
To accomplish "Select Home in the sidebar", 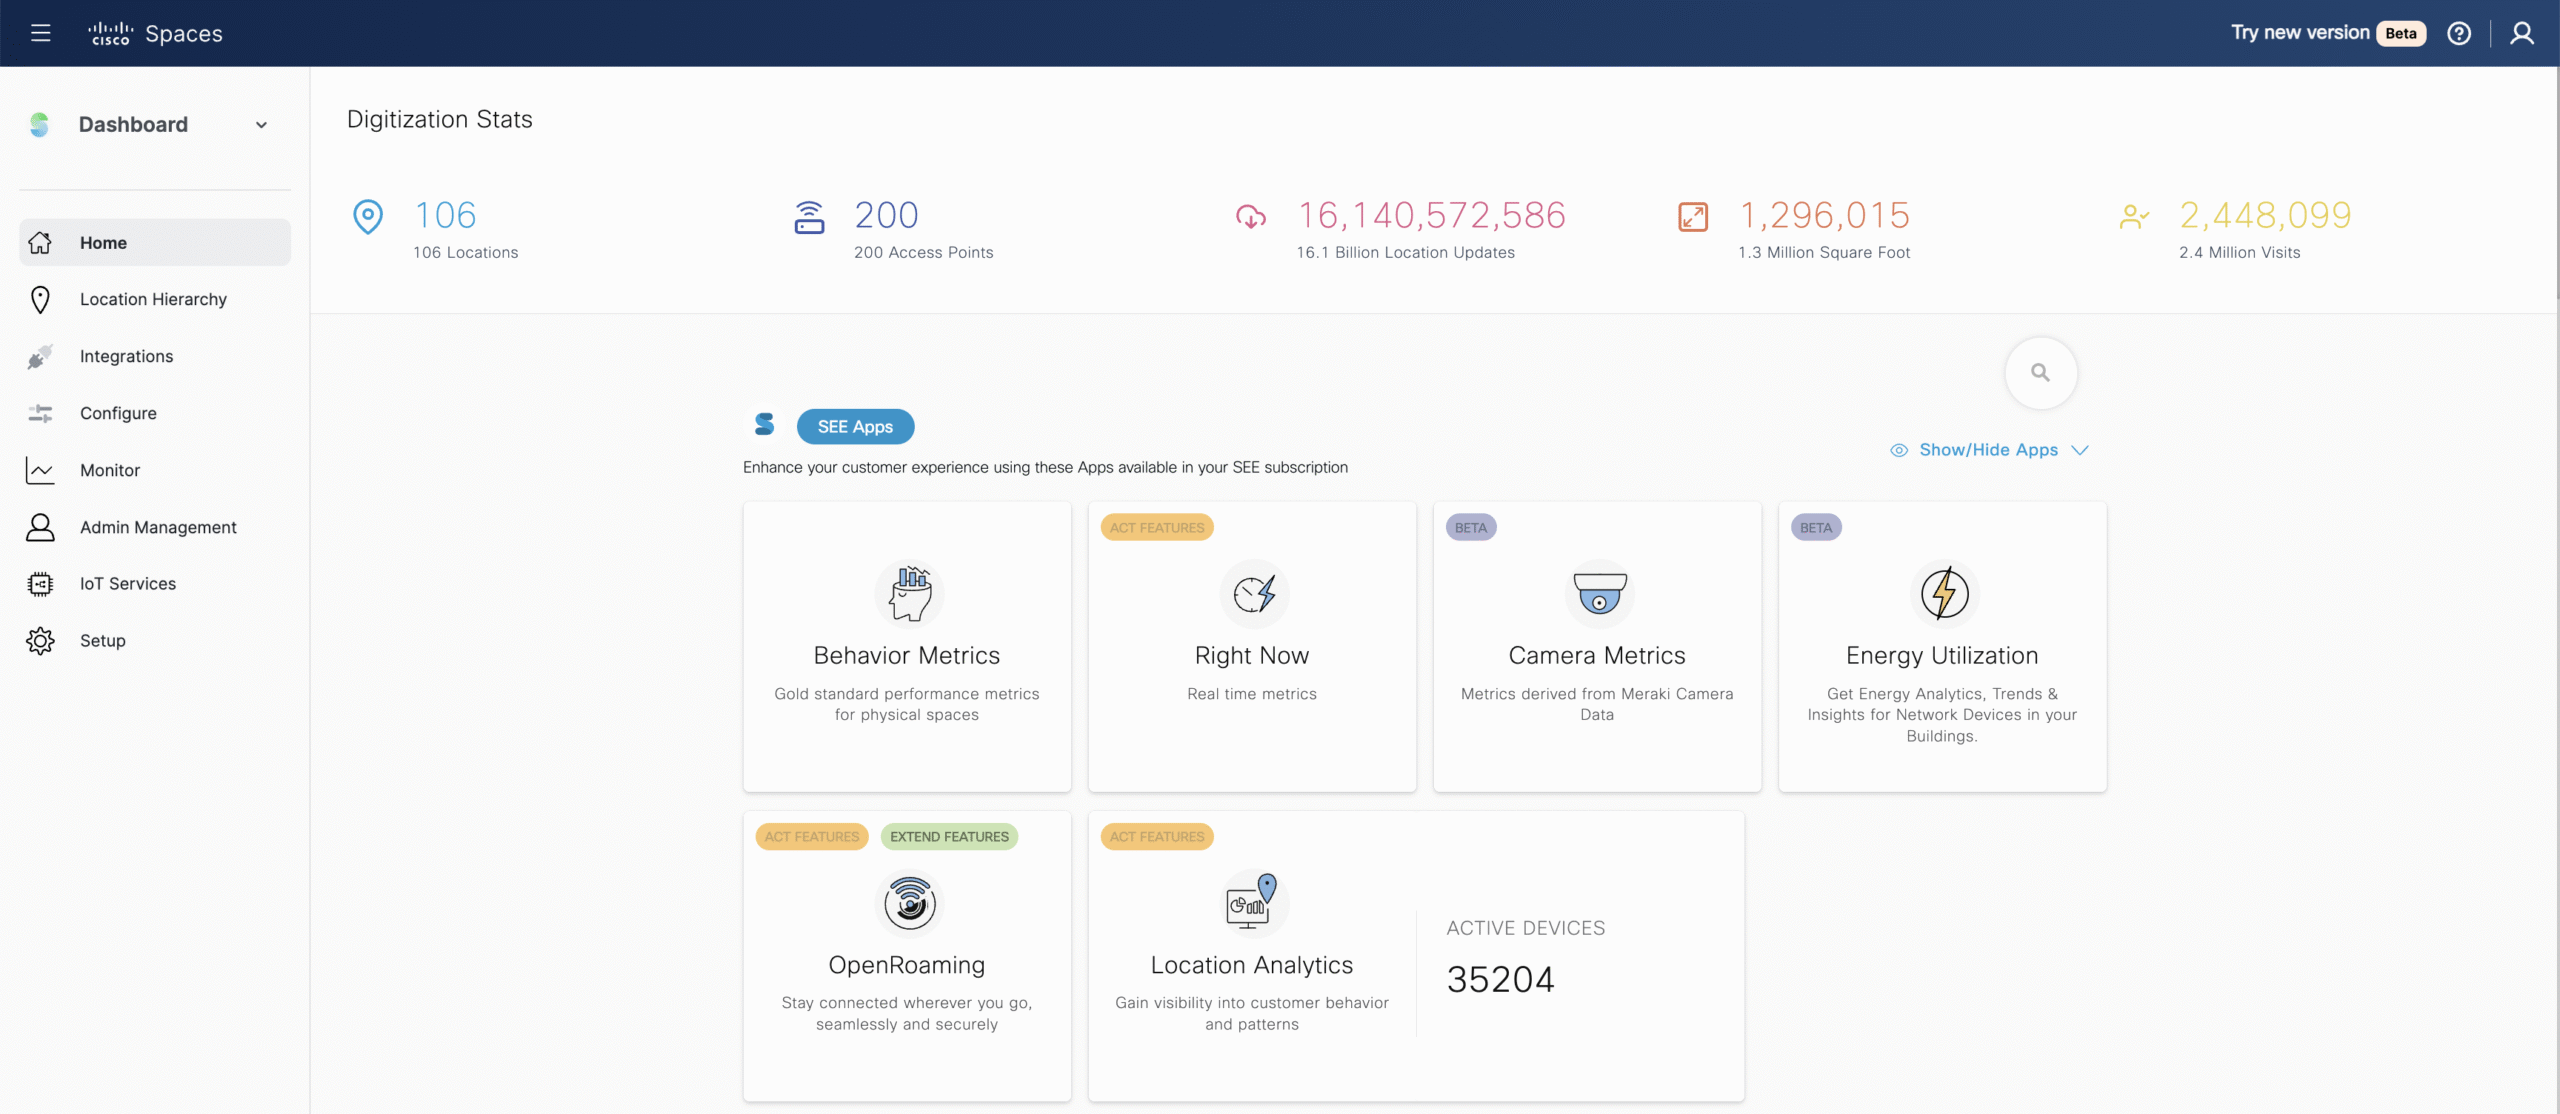I will 155,243.
